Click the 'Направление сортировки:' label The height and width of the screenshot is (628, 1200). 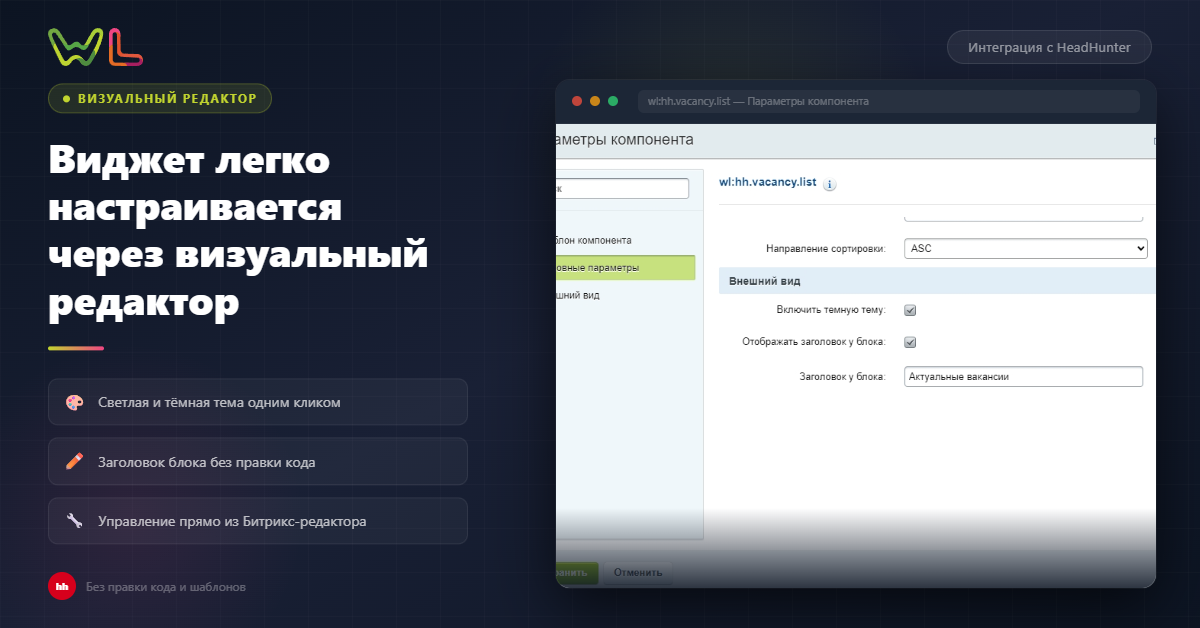tap(825, 248)
